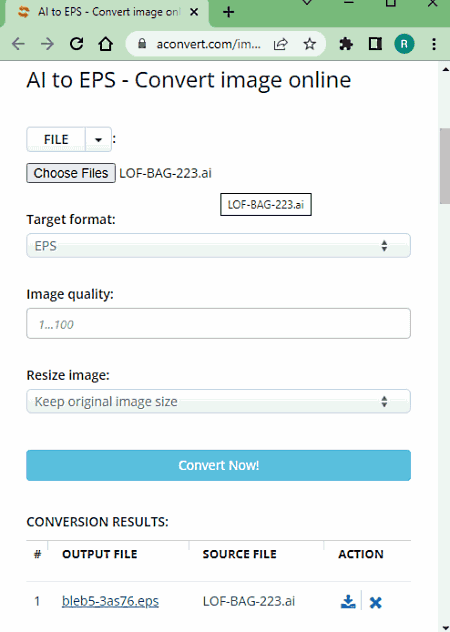
Task: Share this page from the address bar
Action: [x=280, y=44]
